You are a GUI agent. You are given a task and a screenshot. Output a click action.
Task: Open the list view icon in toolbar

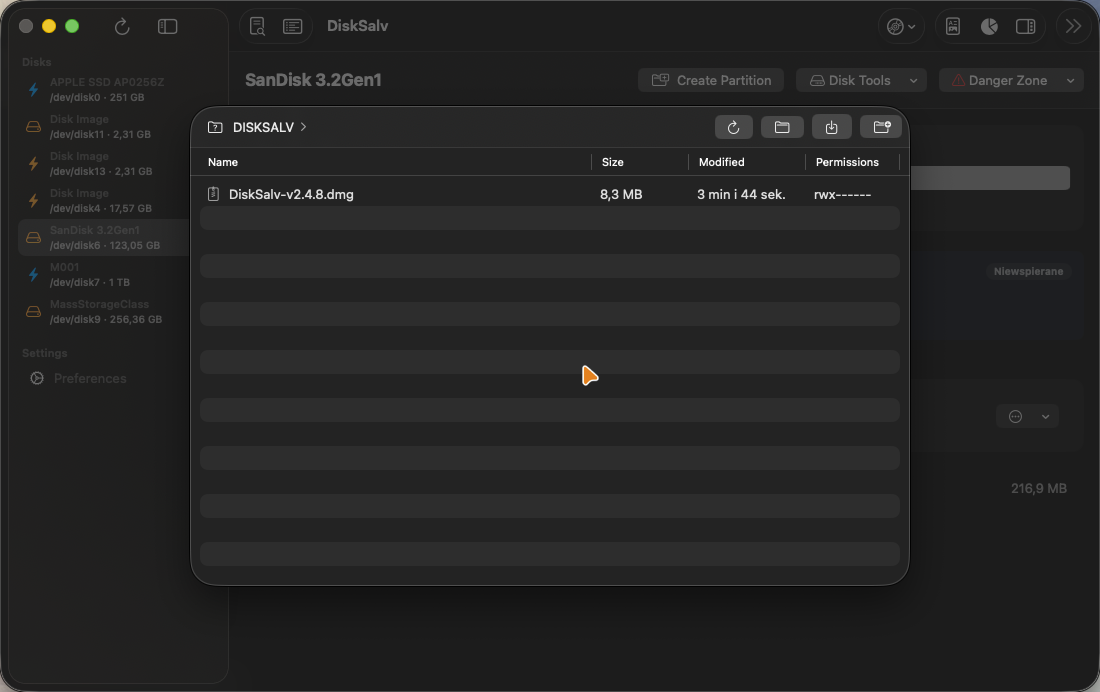[293, 27]
